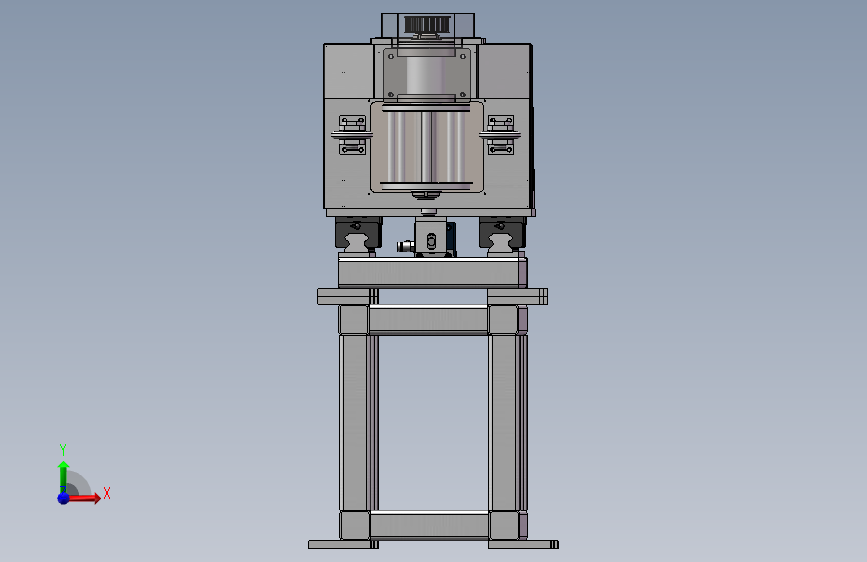Select the left toggle latch on the housing
This screenshot has height=562, width=867.
click(352, 135)
